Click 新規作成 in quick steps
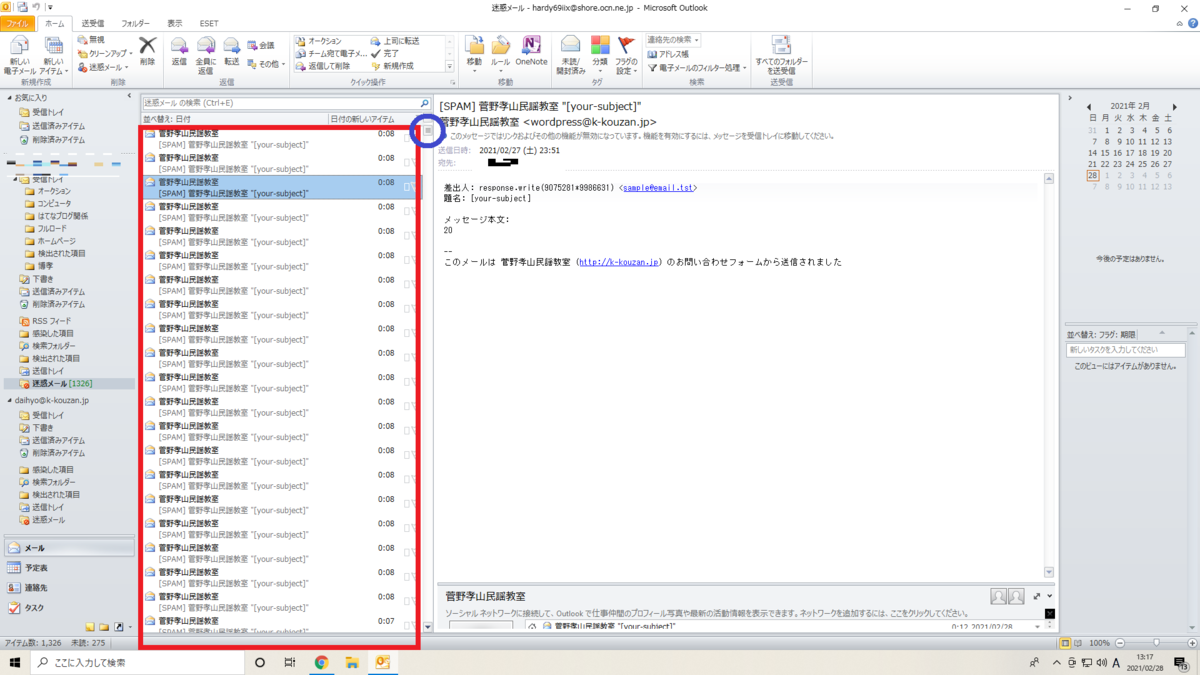1200x675 pixels. tap(391, 65)
